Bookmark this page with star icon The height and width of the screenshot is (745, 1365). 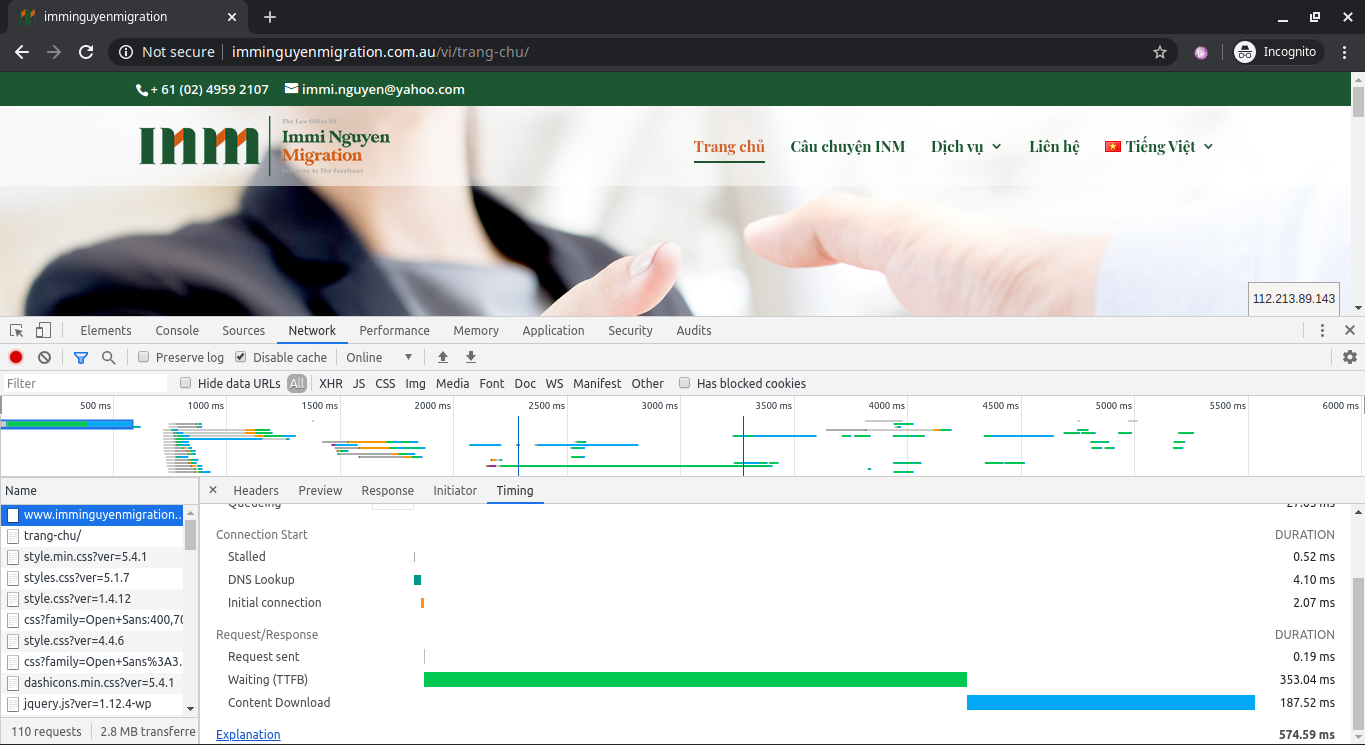pyautogui.click(x=1160, y=52)
